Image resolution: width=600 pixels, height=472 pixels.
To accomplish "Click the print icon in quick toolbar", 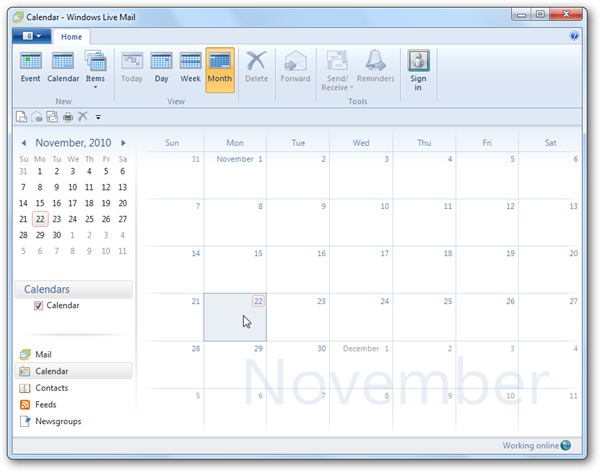I will click(68, 117).
